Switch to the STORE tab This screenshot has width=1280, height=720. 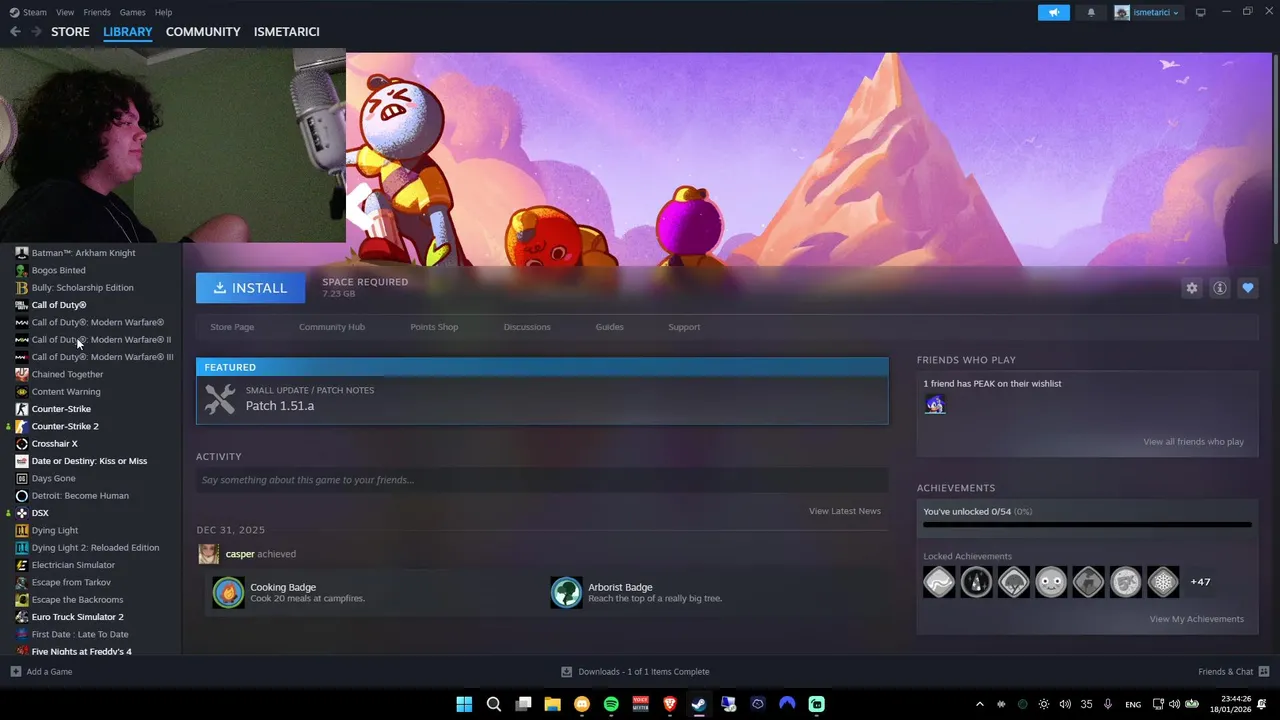[70, 32]
